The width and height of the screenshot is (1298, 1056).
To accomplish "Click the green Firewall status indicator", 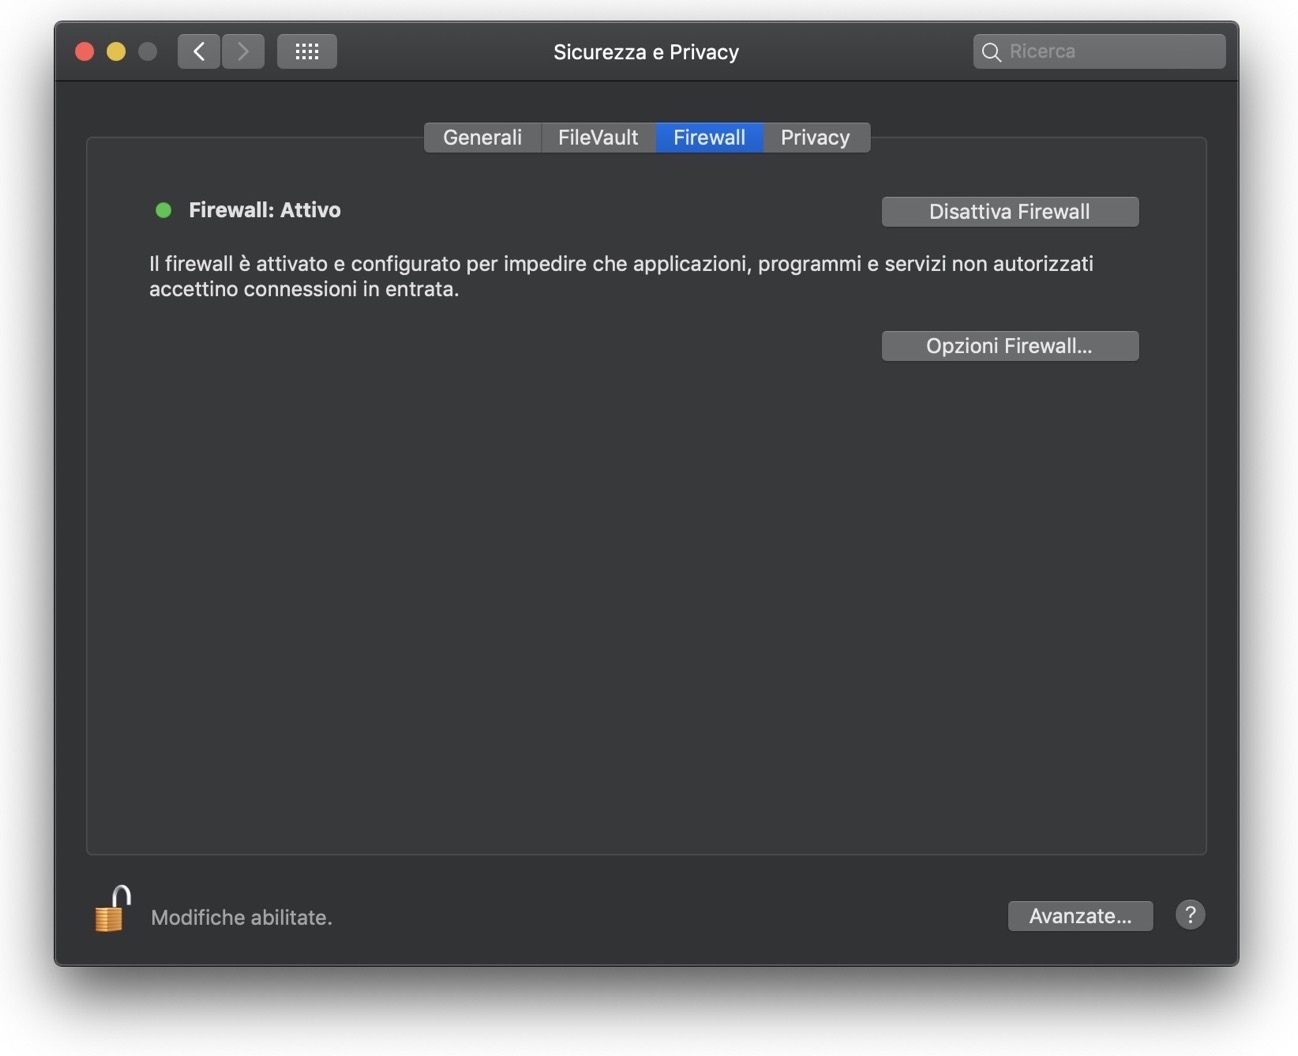I will pos(163,210).
